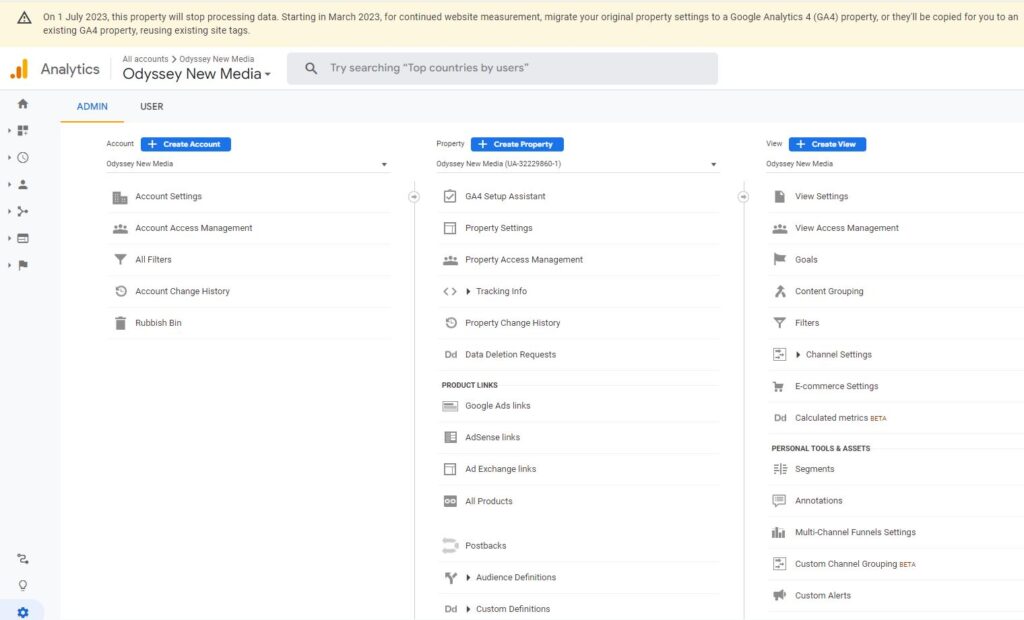Screen dimensions: 1024x620
Task: Click the Rubbish Bin trash icon
Action: 120,323
